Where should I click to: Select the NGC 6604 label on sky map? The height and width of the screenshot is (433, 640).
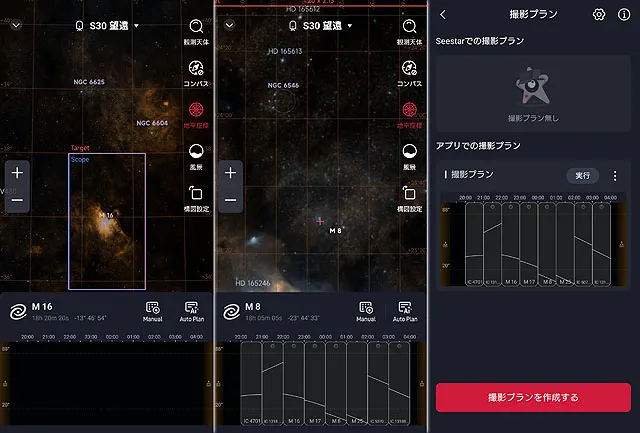click(x=152, y=123)
